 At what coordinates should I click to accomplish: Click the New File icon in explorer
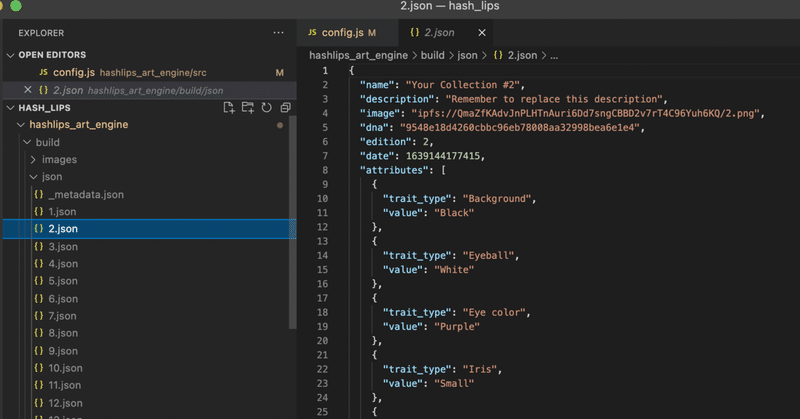tap(229, 108)
